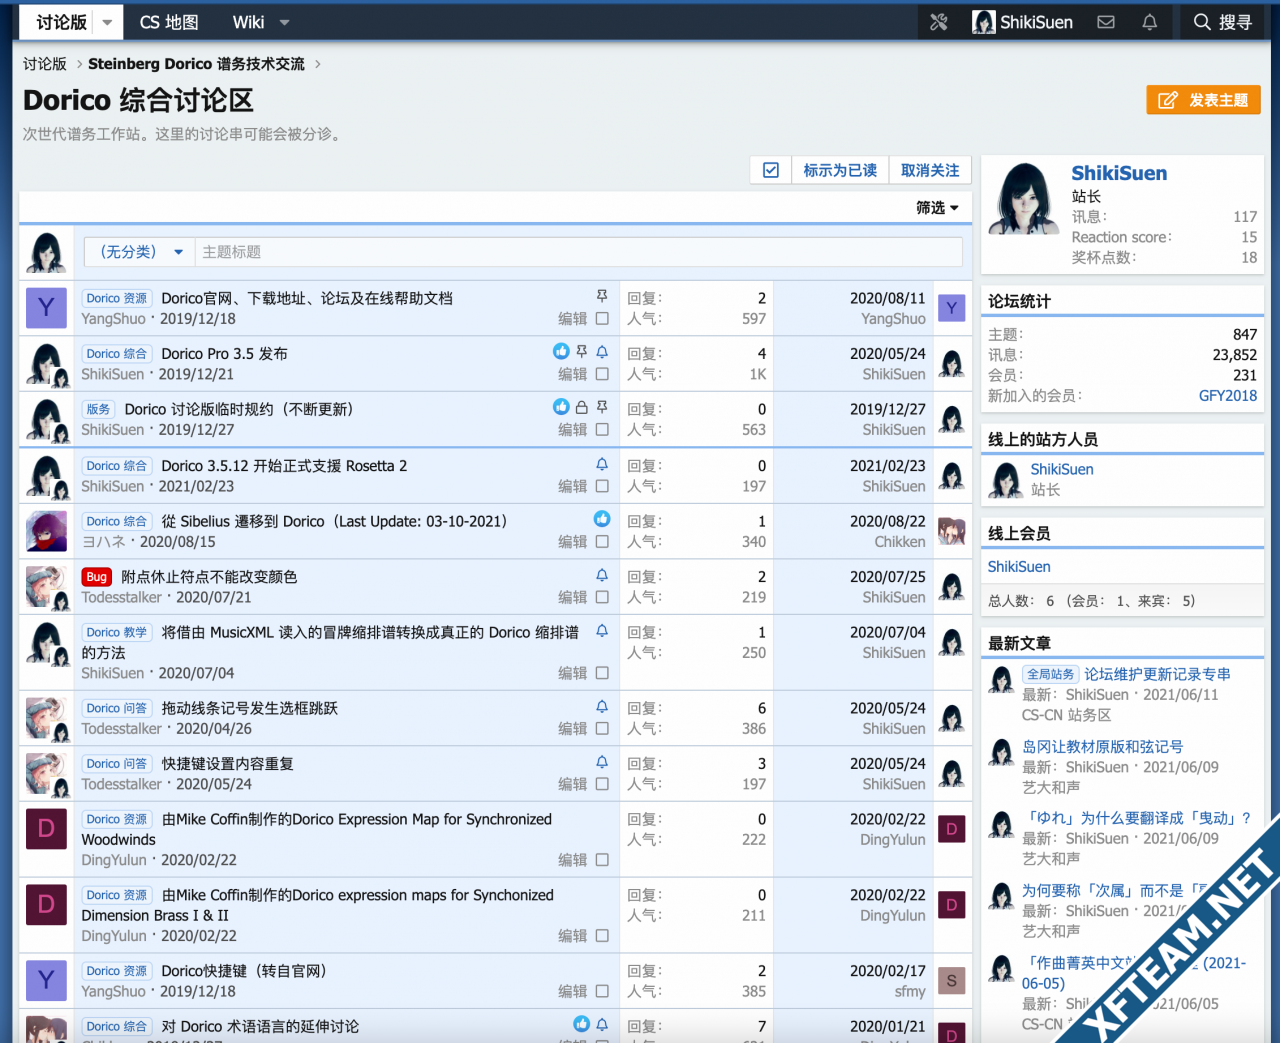This screenshot has height=1043, width=1280.
Task: Tick the checkbox for 從 Sibelius 遷移到 Dorico
Action: [602, 542]
